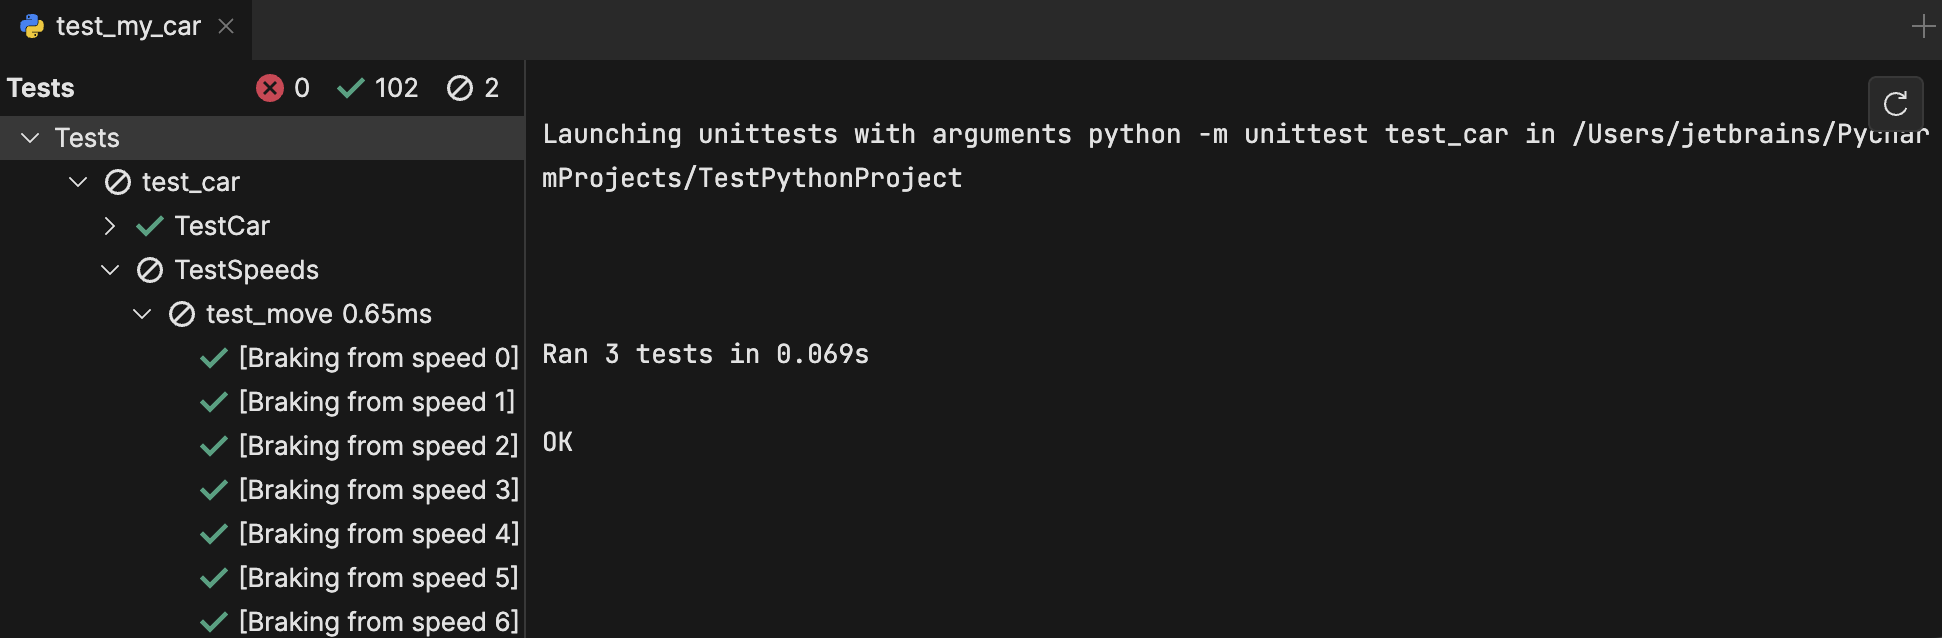Click the green checkmark beside TestCar
1942x638 pixels.
pos(150,226)
